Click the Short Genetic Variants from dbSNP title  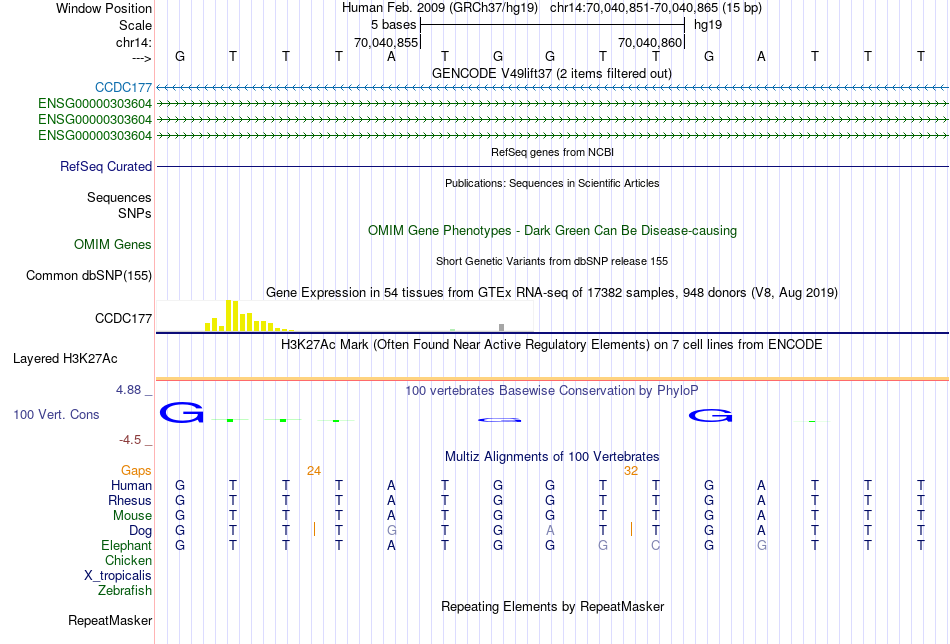552,261
